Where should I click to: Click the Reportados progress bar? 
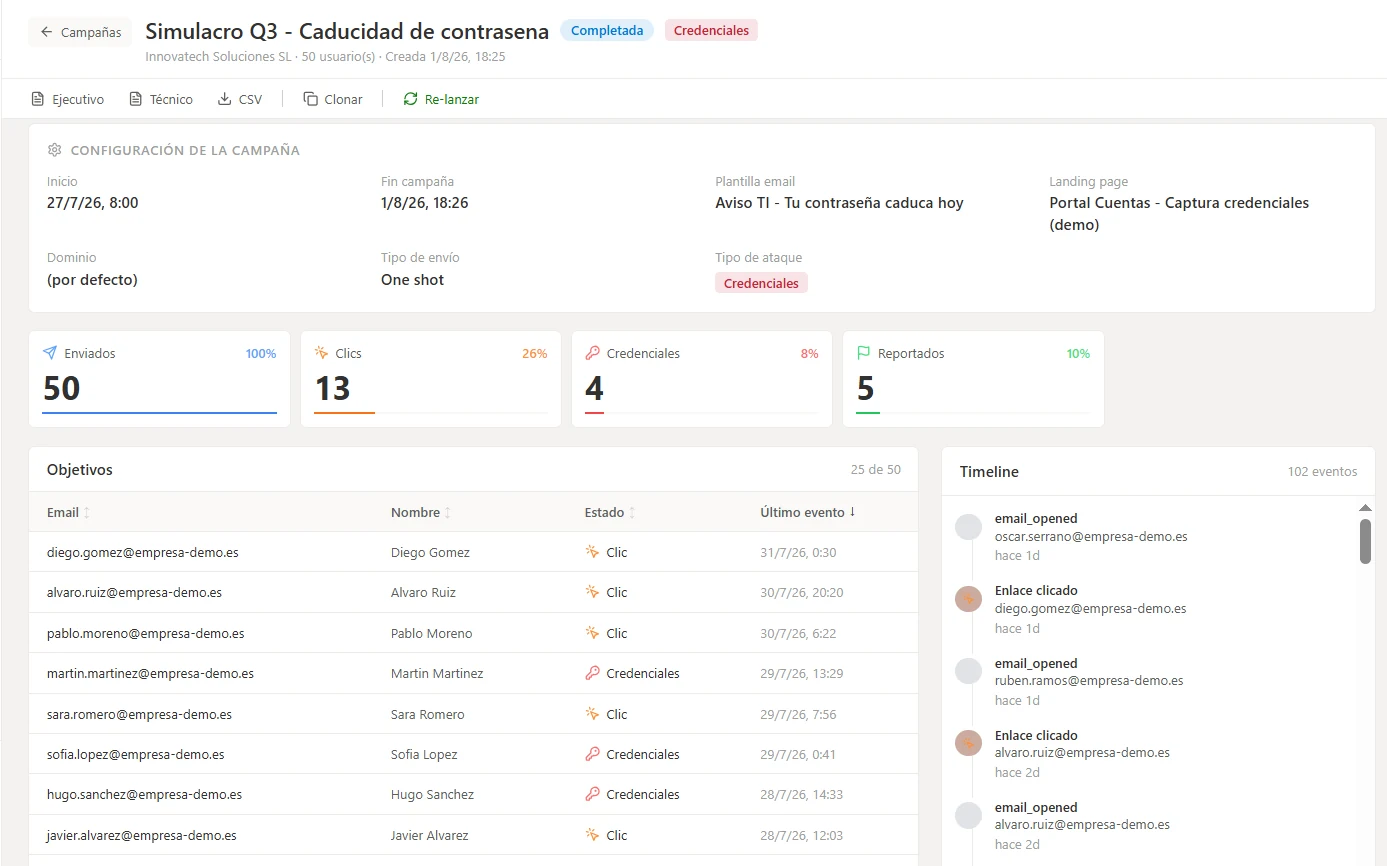coord(972,412)
